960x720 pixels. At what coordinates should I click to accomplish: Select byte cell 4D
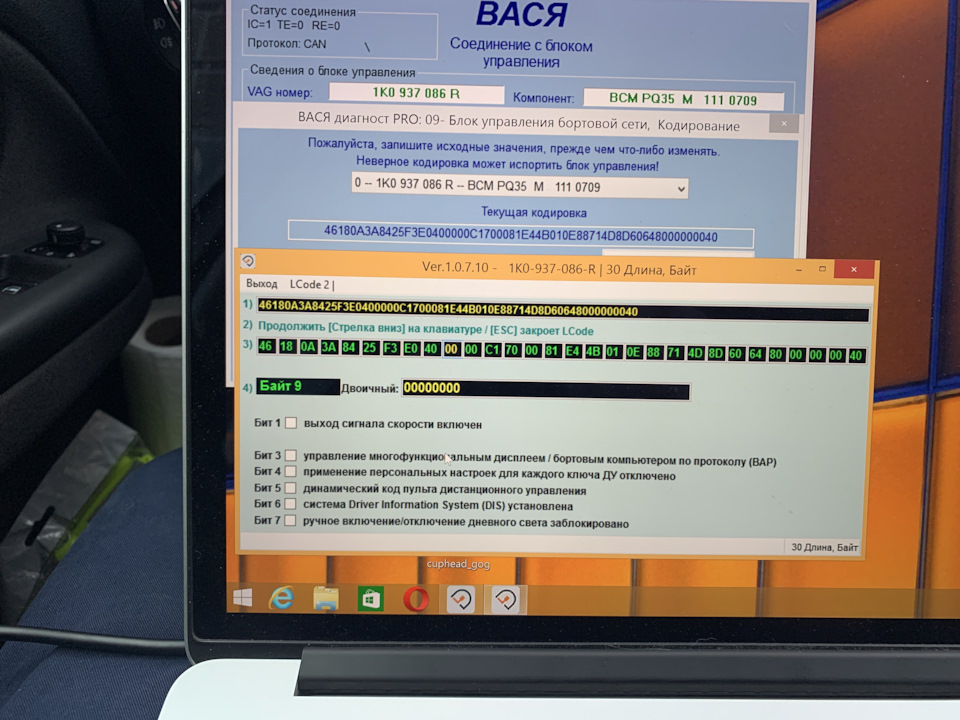click(695, 353)
